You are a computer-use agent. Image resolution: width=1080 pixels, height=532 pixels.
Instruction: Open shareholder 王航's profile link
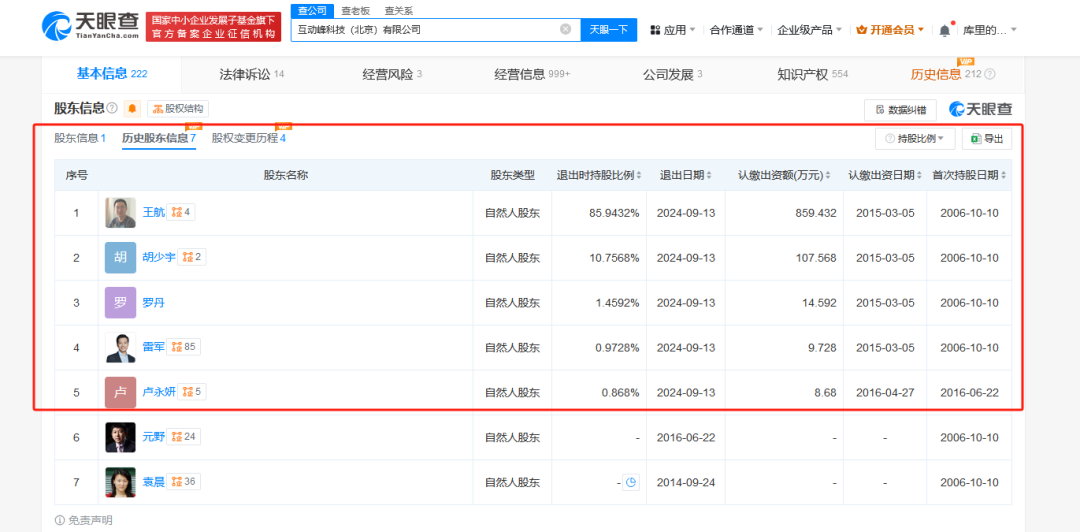(x=153, y=212)
